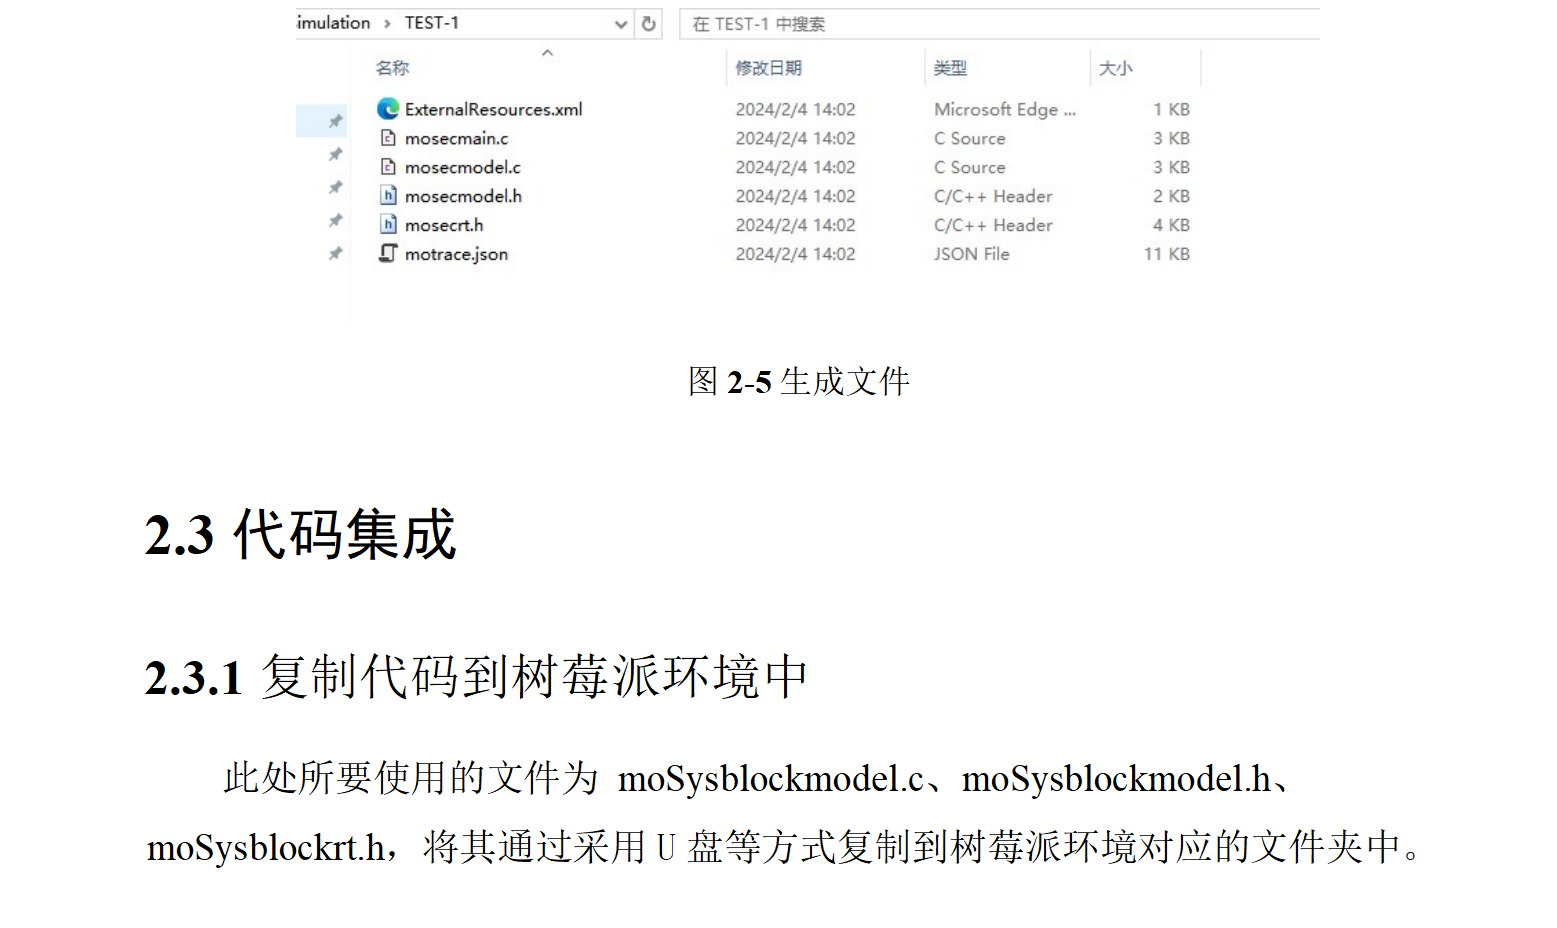Collapse sort arrow above the name column
Viewport: 1557px width, 928px height.
547,52
